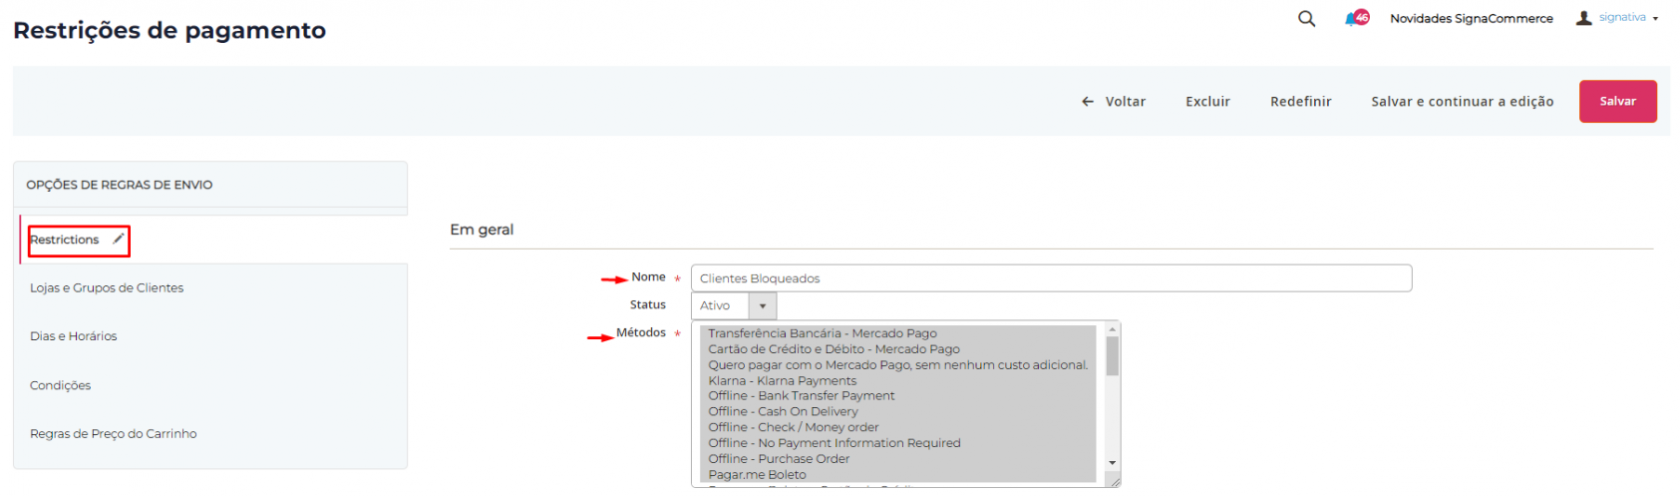Screen dimensions: 1680x496
Task: Click the Nome input field
Action: coord(1050,279)
